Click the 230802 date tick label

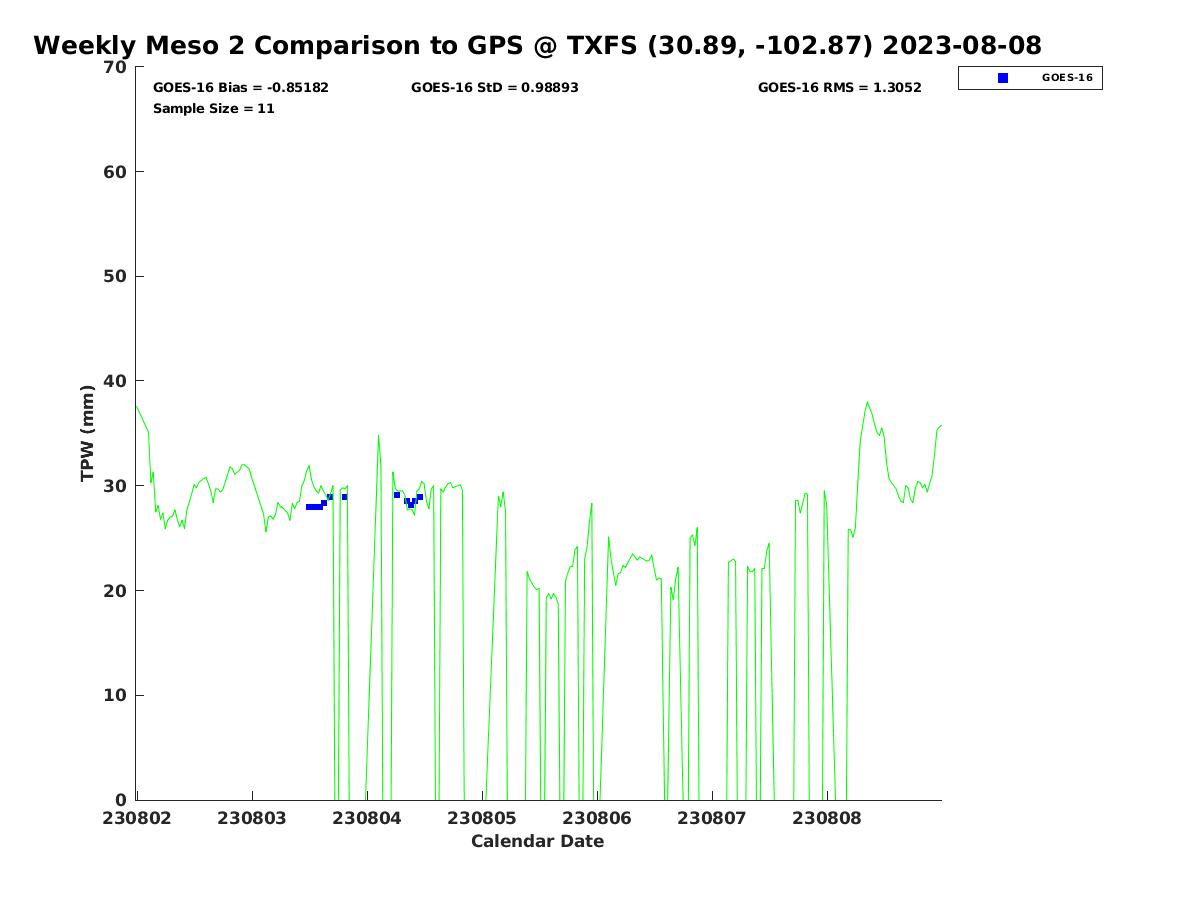click(137, 818)
